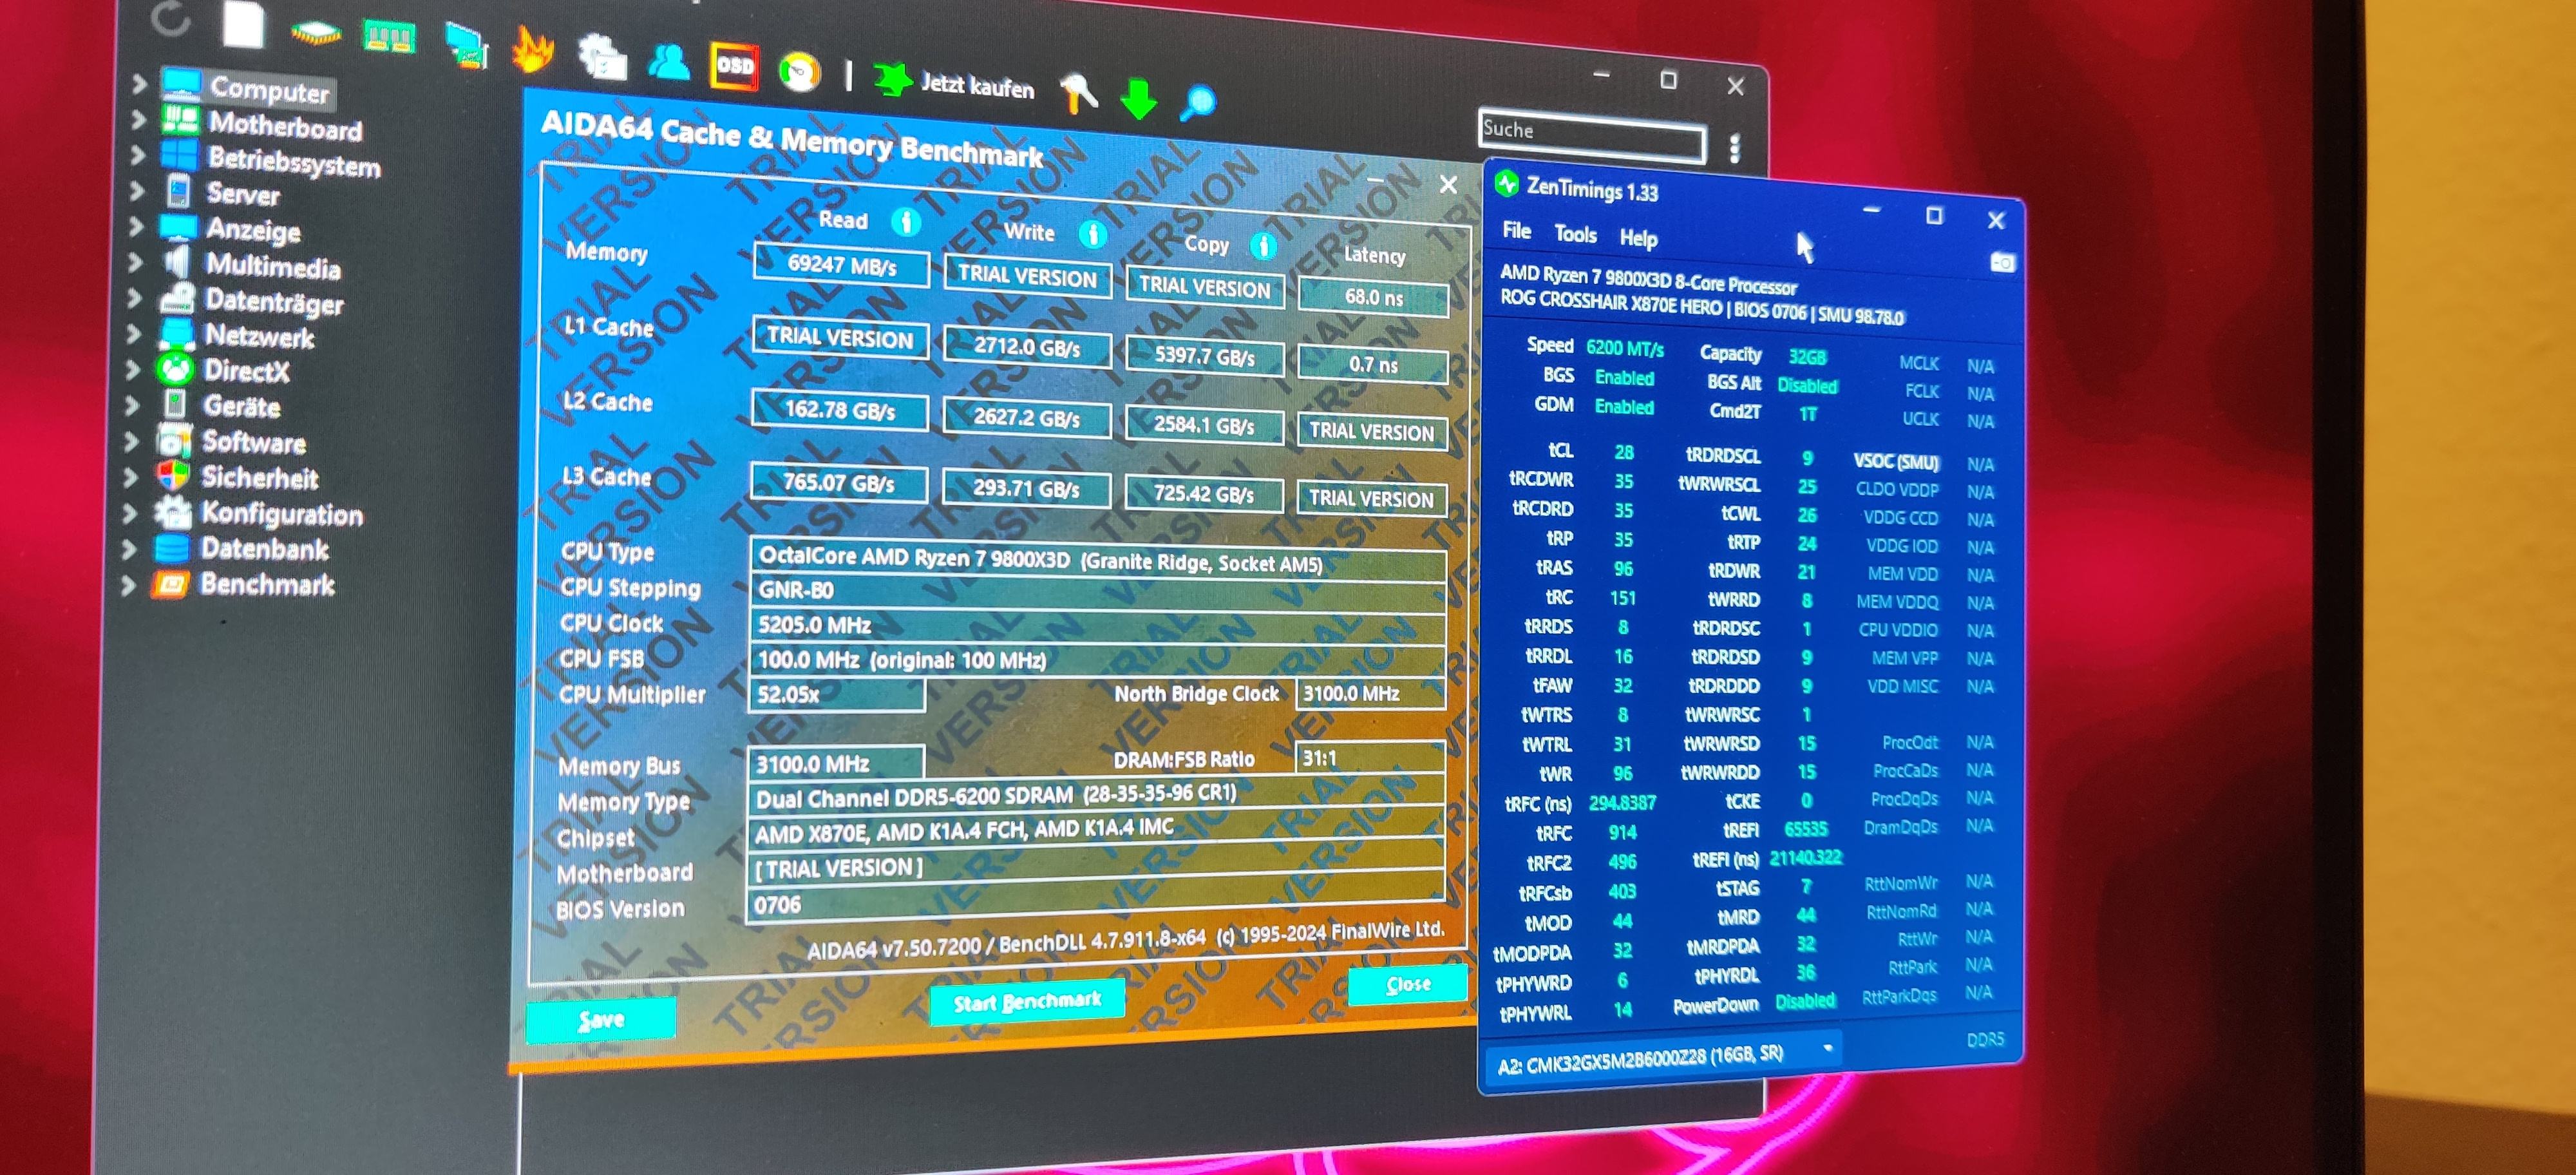Viewport: 2576px width, 1175px height.
Task: Expand the Netzwerk tree node
Action: (134, 333)
